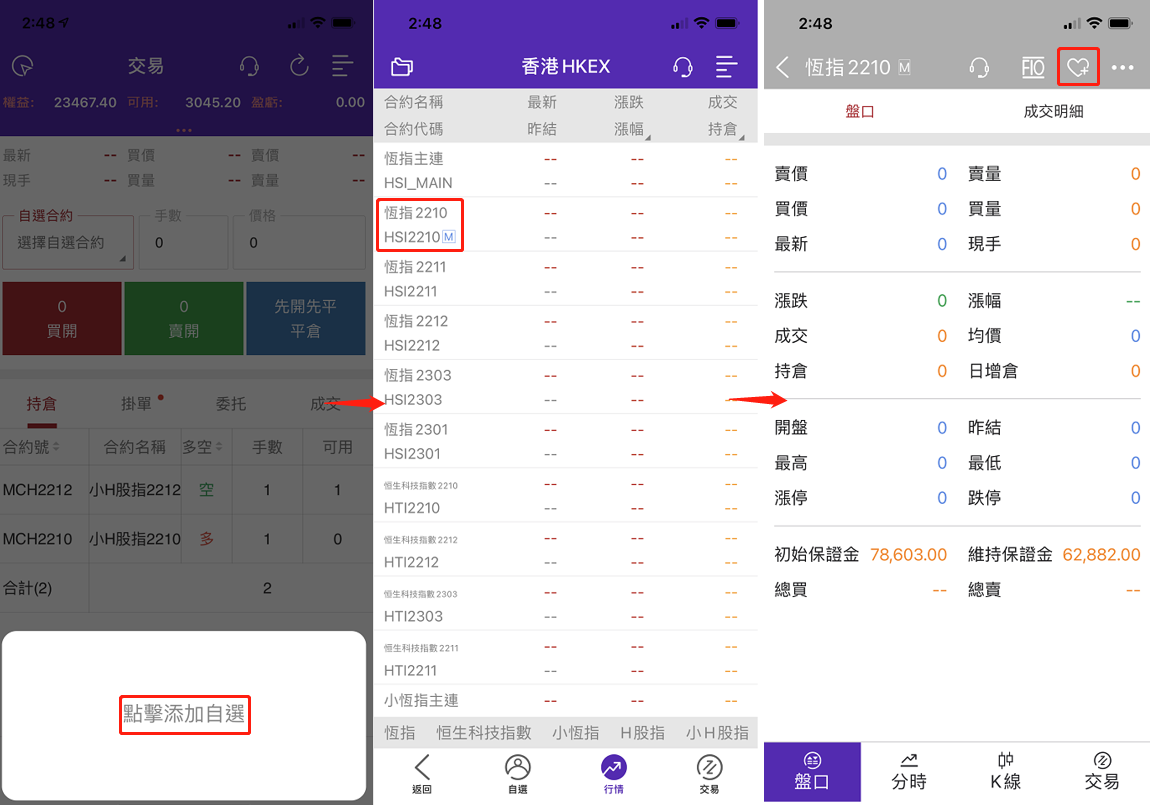This screenshot has width=1150, height=805.
Task: Open the 選擇自選合約 dropdown
Action: 67,242
